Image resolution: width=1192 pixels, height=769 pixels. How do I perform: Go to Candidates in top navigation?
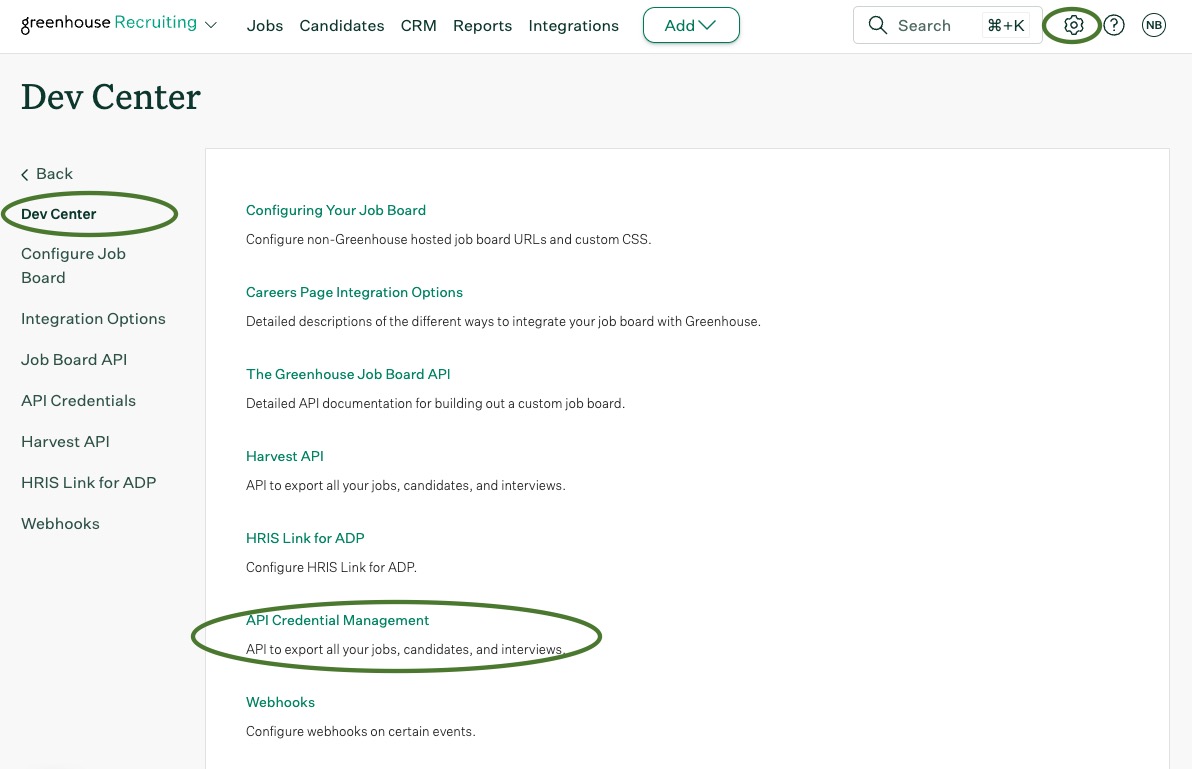[x=341, y=26]
